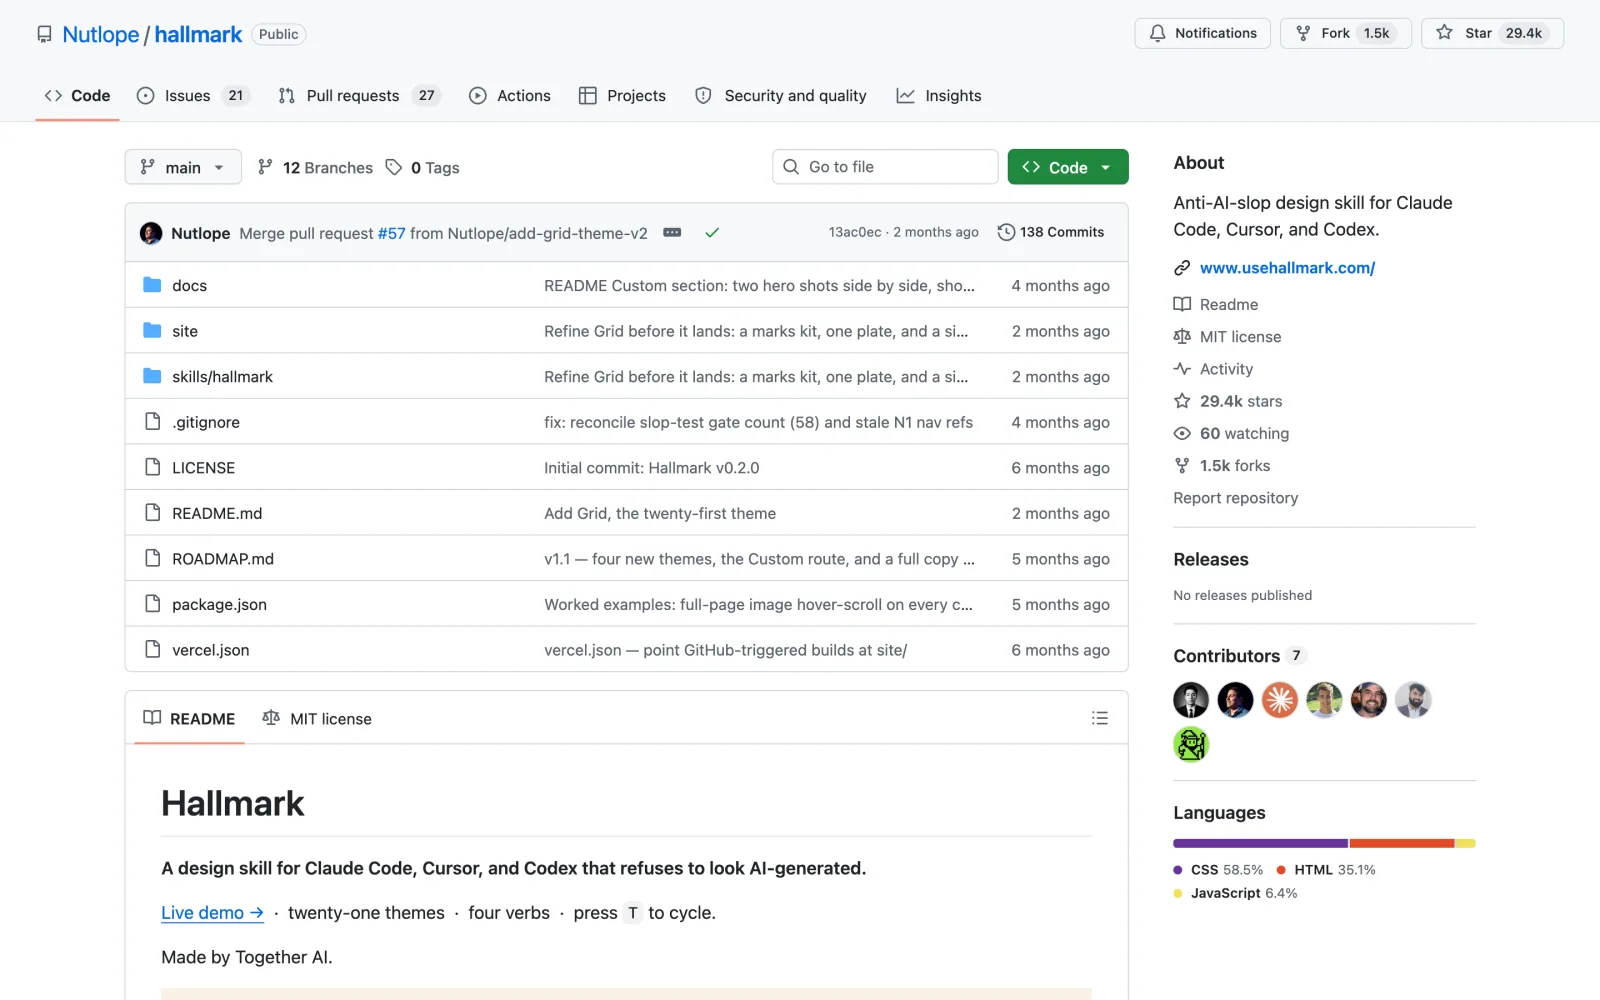Open the green Code dropdown

[x=1068, y=167]
